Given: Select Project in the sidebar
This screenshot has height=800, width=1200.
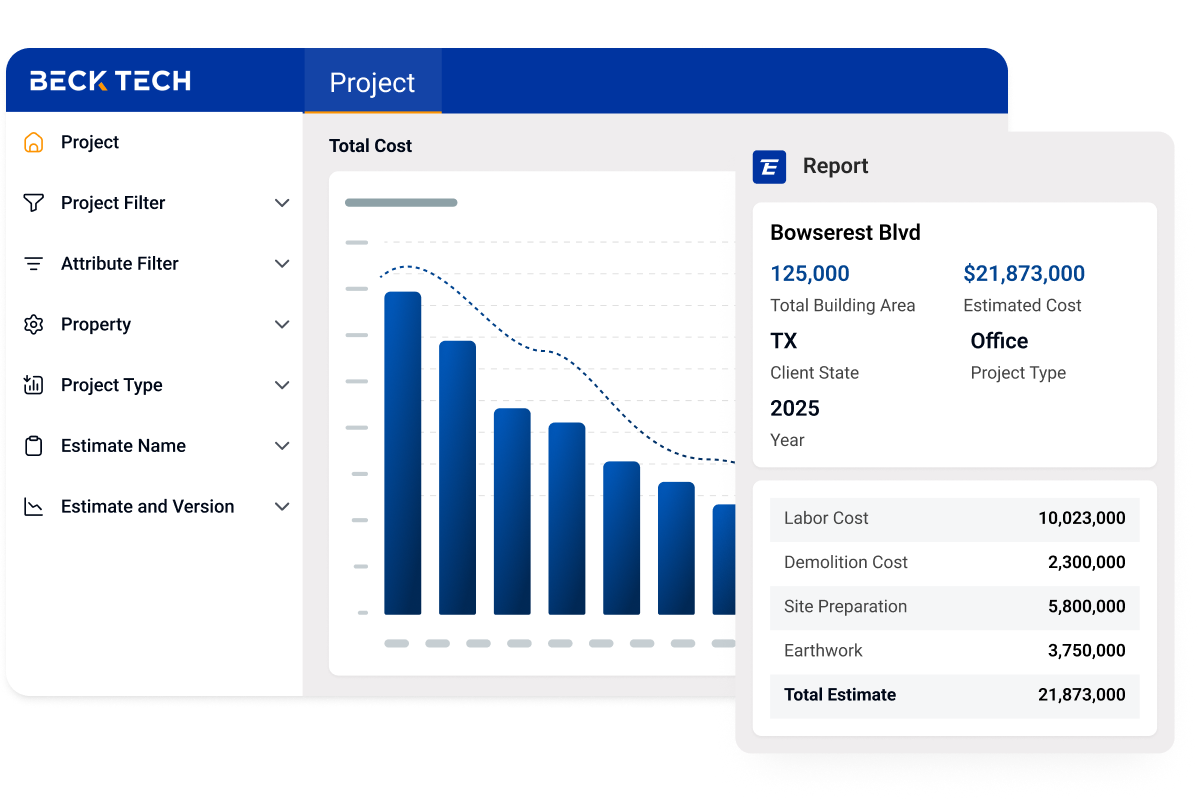Looking at the screenshot, I should (x=90, y=142).
